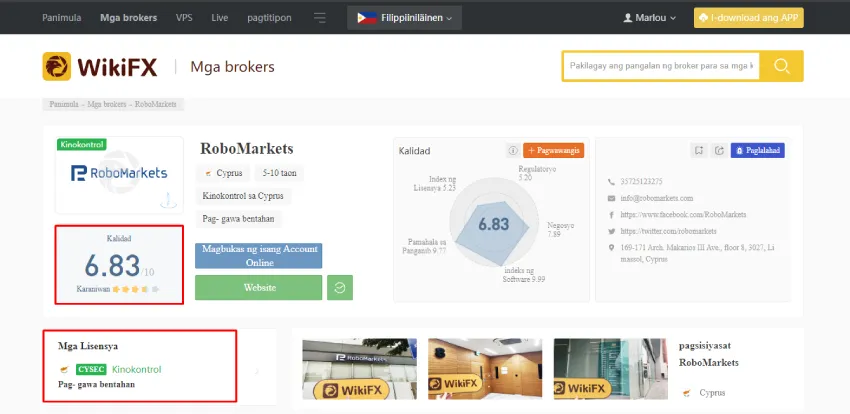Viewport: 850px width, 414px height.
Task: Open Mga brokers in top navigation
Action: (128, 18)
